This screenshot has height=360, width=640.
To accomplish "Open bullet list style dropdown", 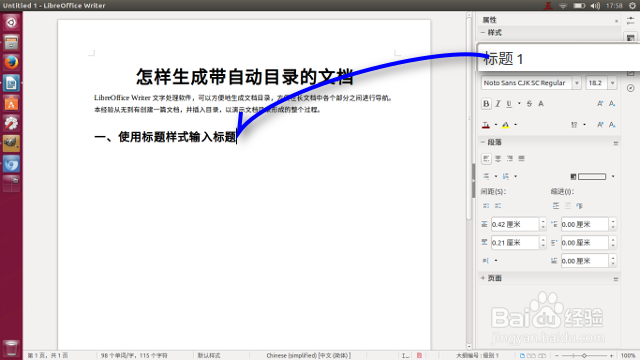I will click(x=496, y=176).
